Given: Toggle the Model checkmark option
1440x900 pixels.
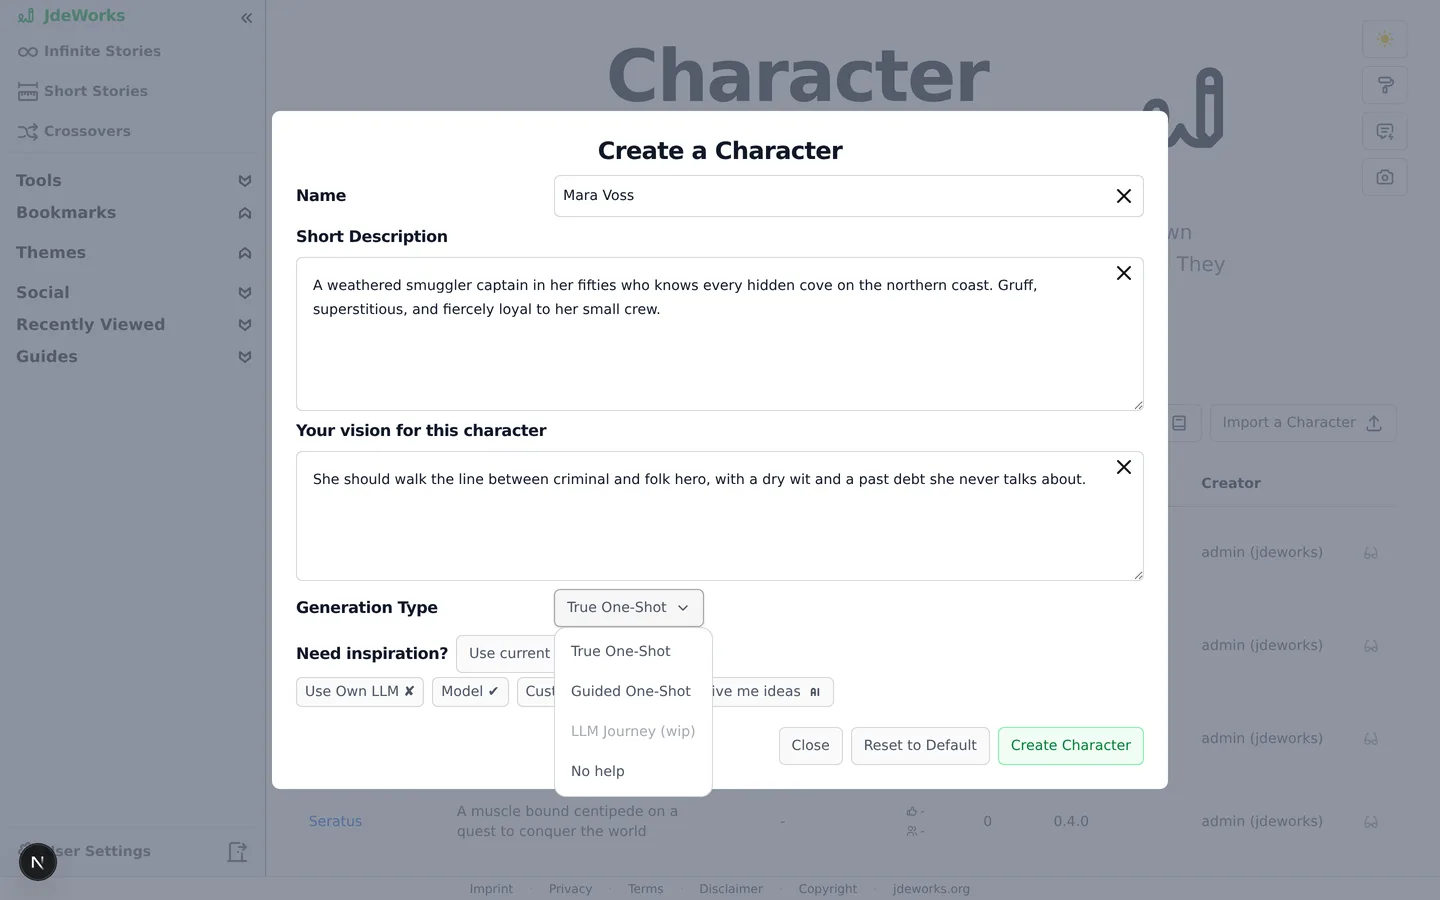Looking at the screenshot, I should pyautogui.click(x=470, y=692).
